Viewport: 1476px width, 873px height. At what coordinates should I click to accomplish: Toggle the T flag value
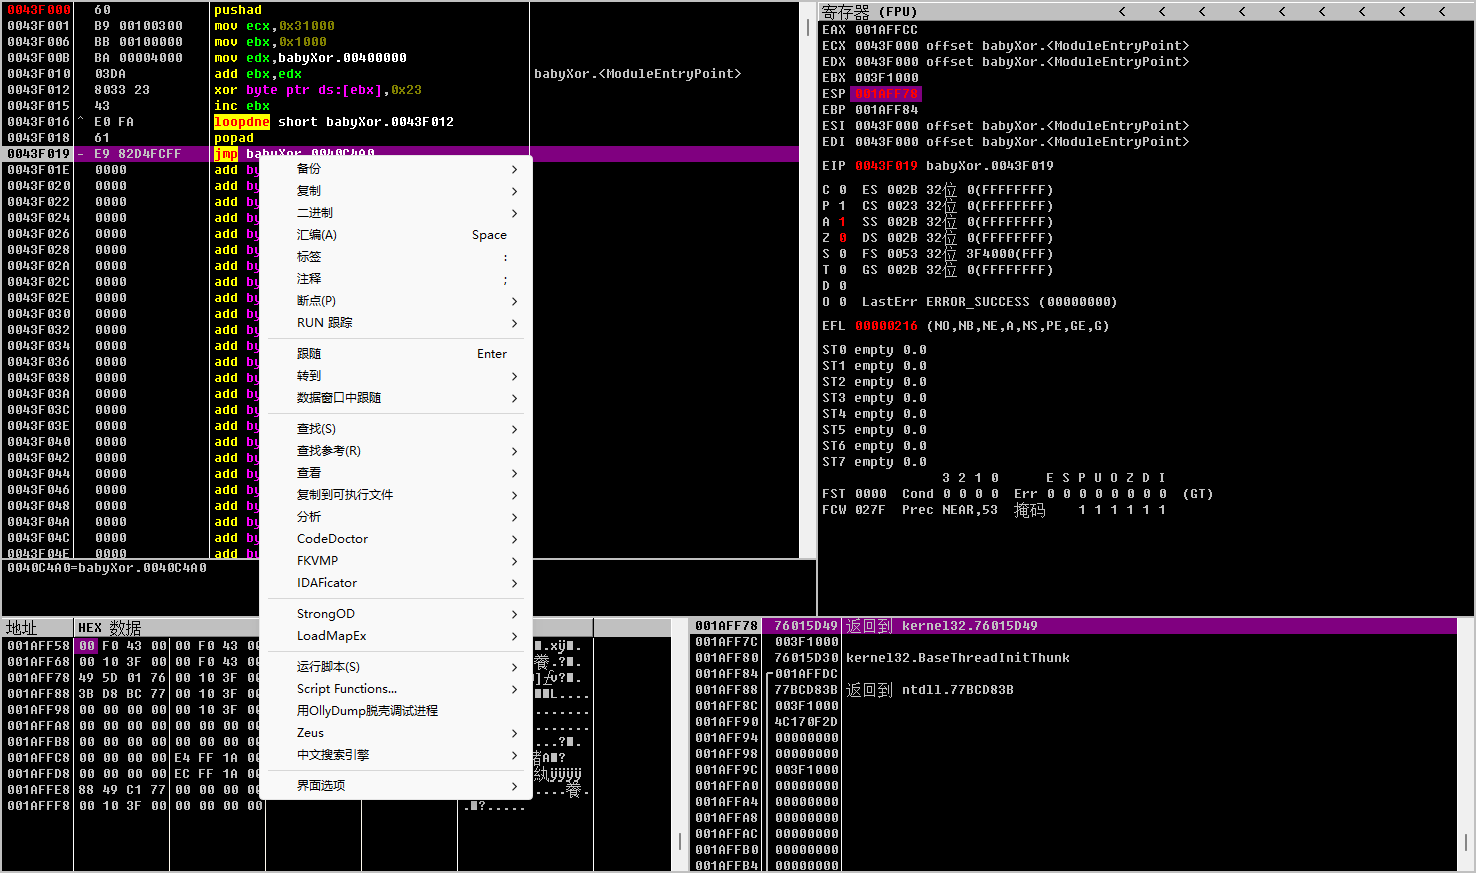843,270
